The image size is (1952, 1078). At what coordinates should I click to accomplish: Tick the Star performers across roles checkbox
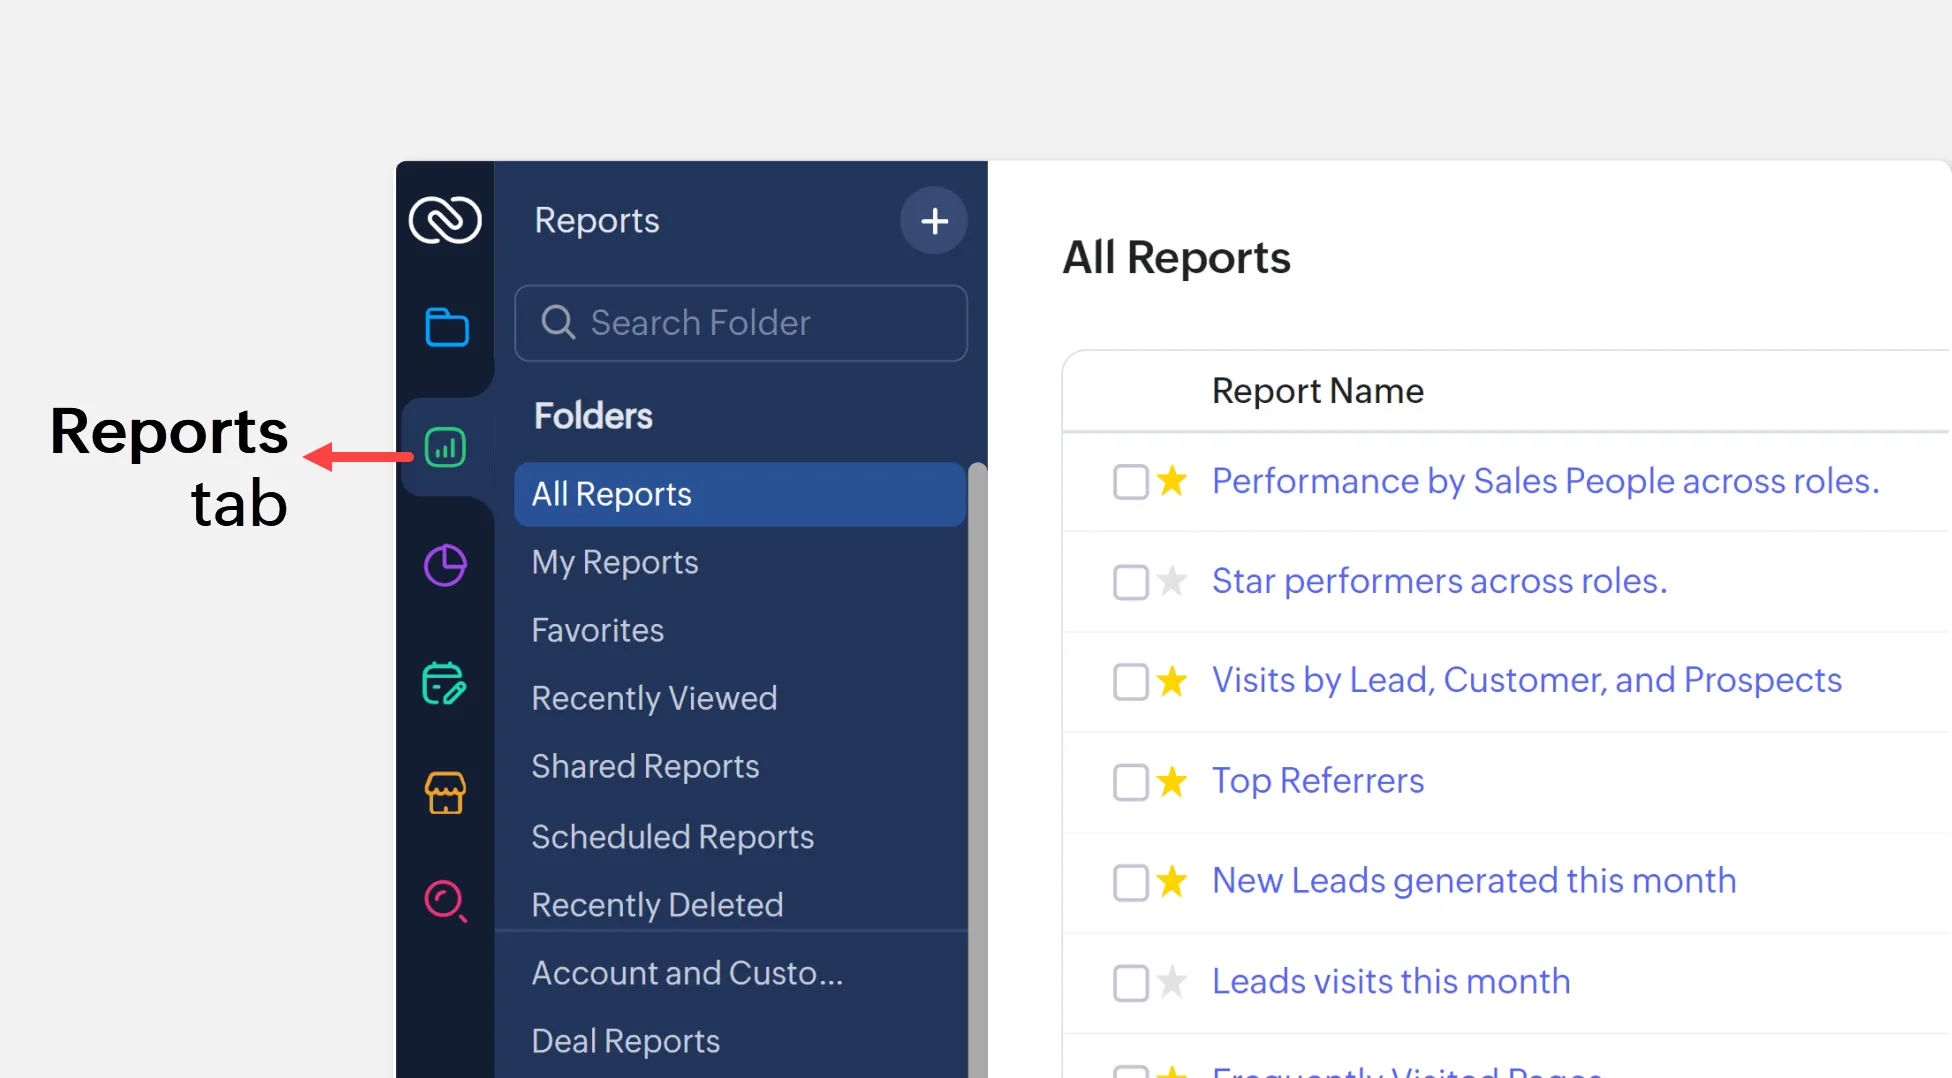pos(1130,582)
